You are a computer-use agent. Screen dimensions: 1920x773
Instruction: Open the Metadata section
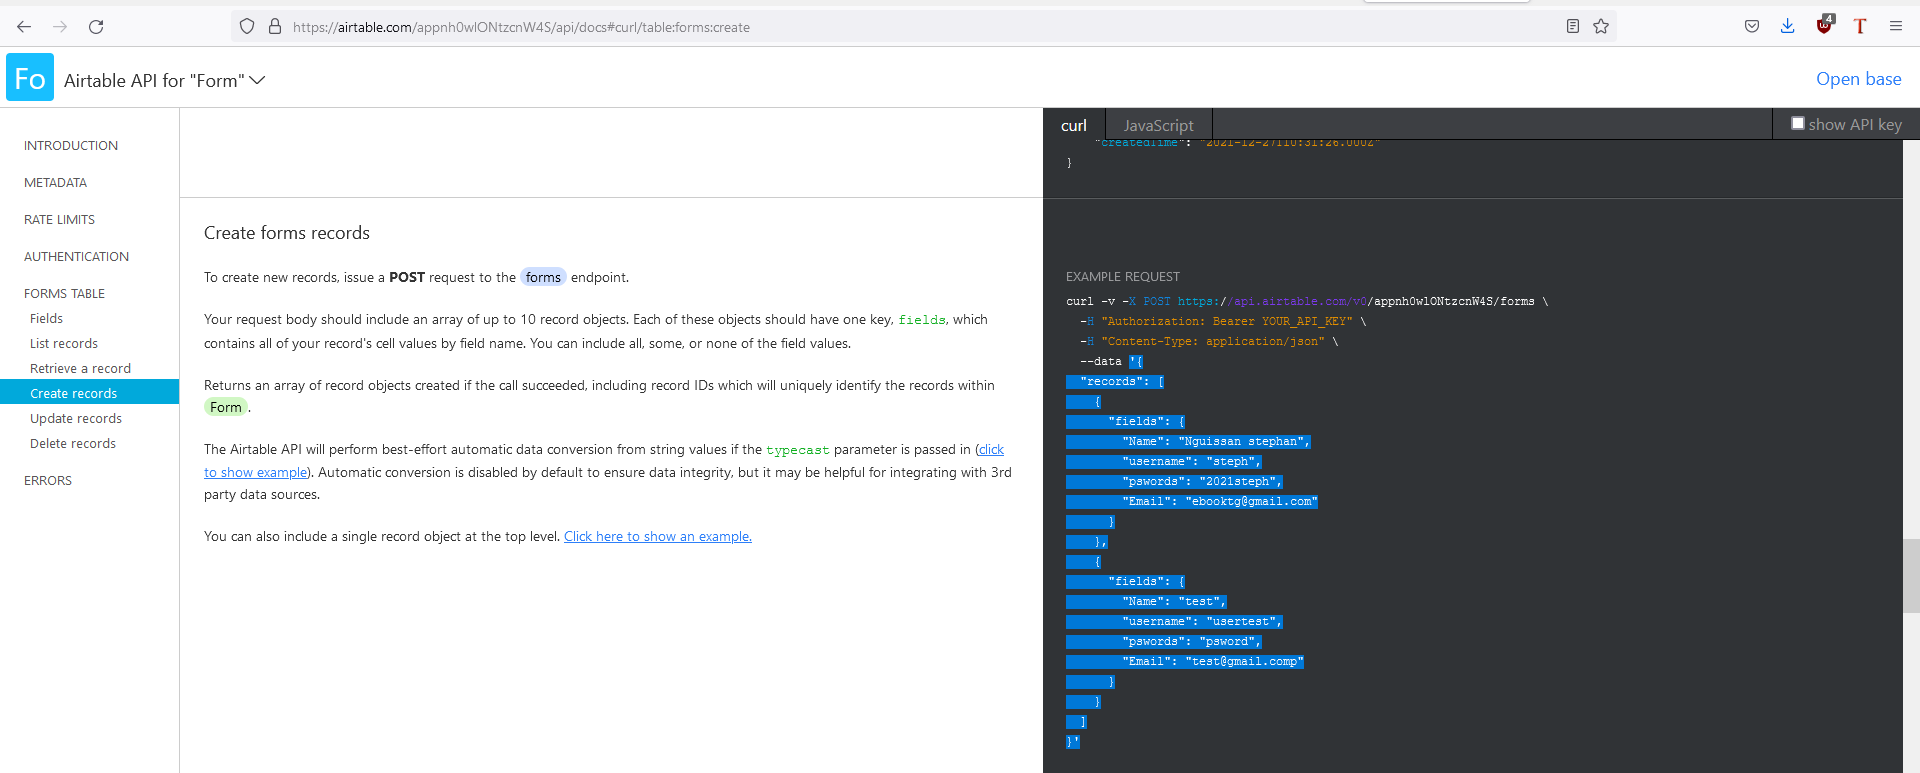[x=56, y=183]
